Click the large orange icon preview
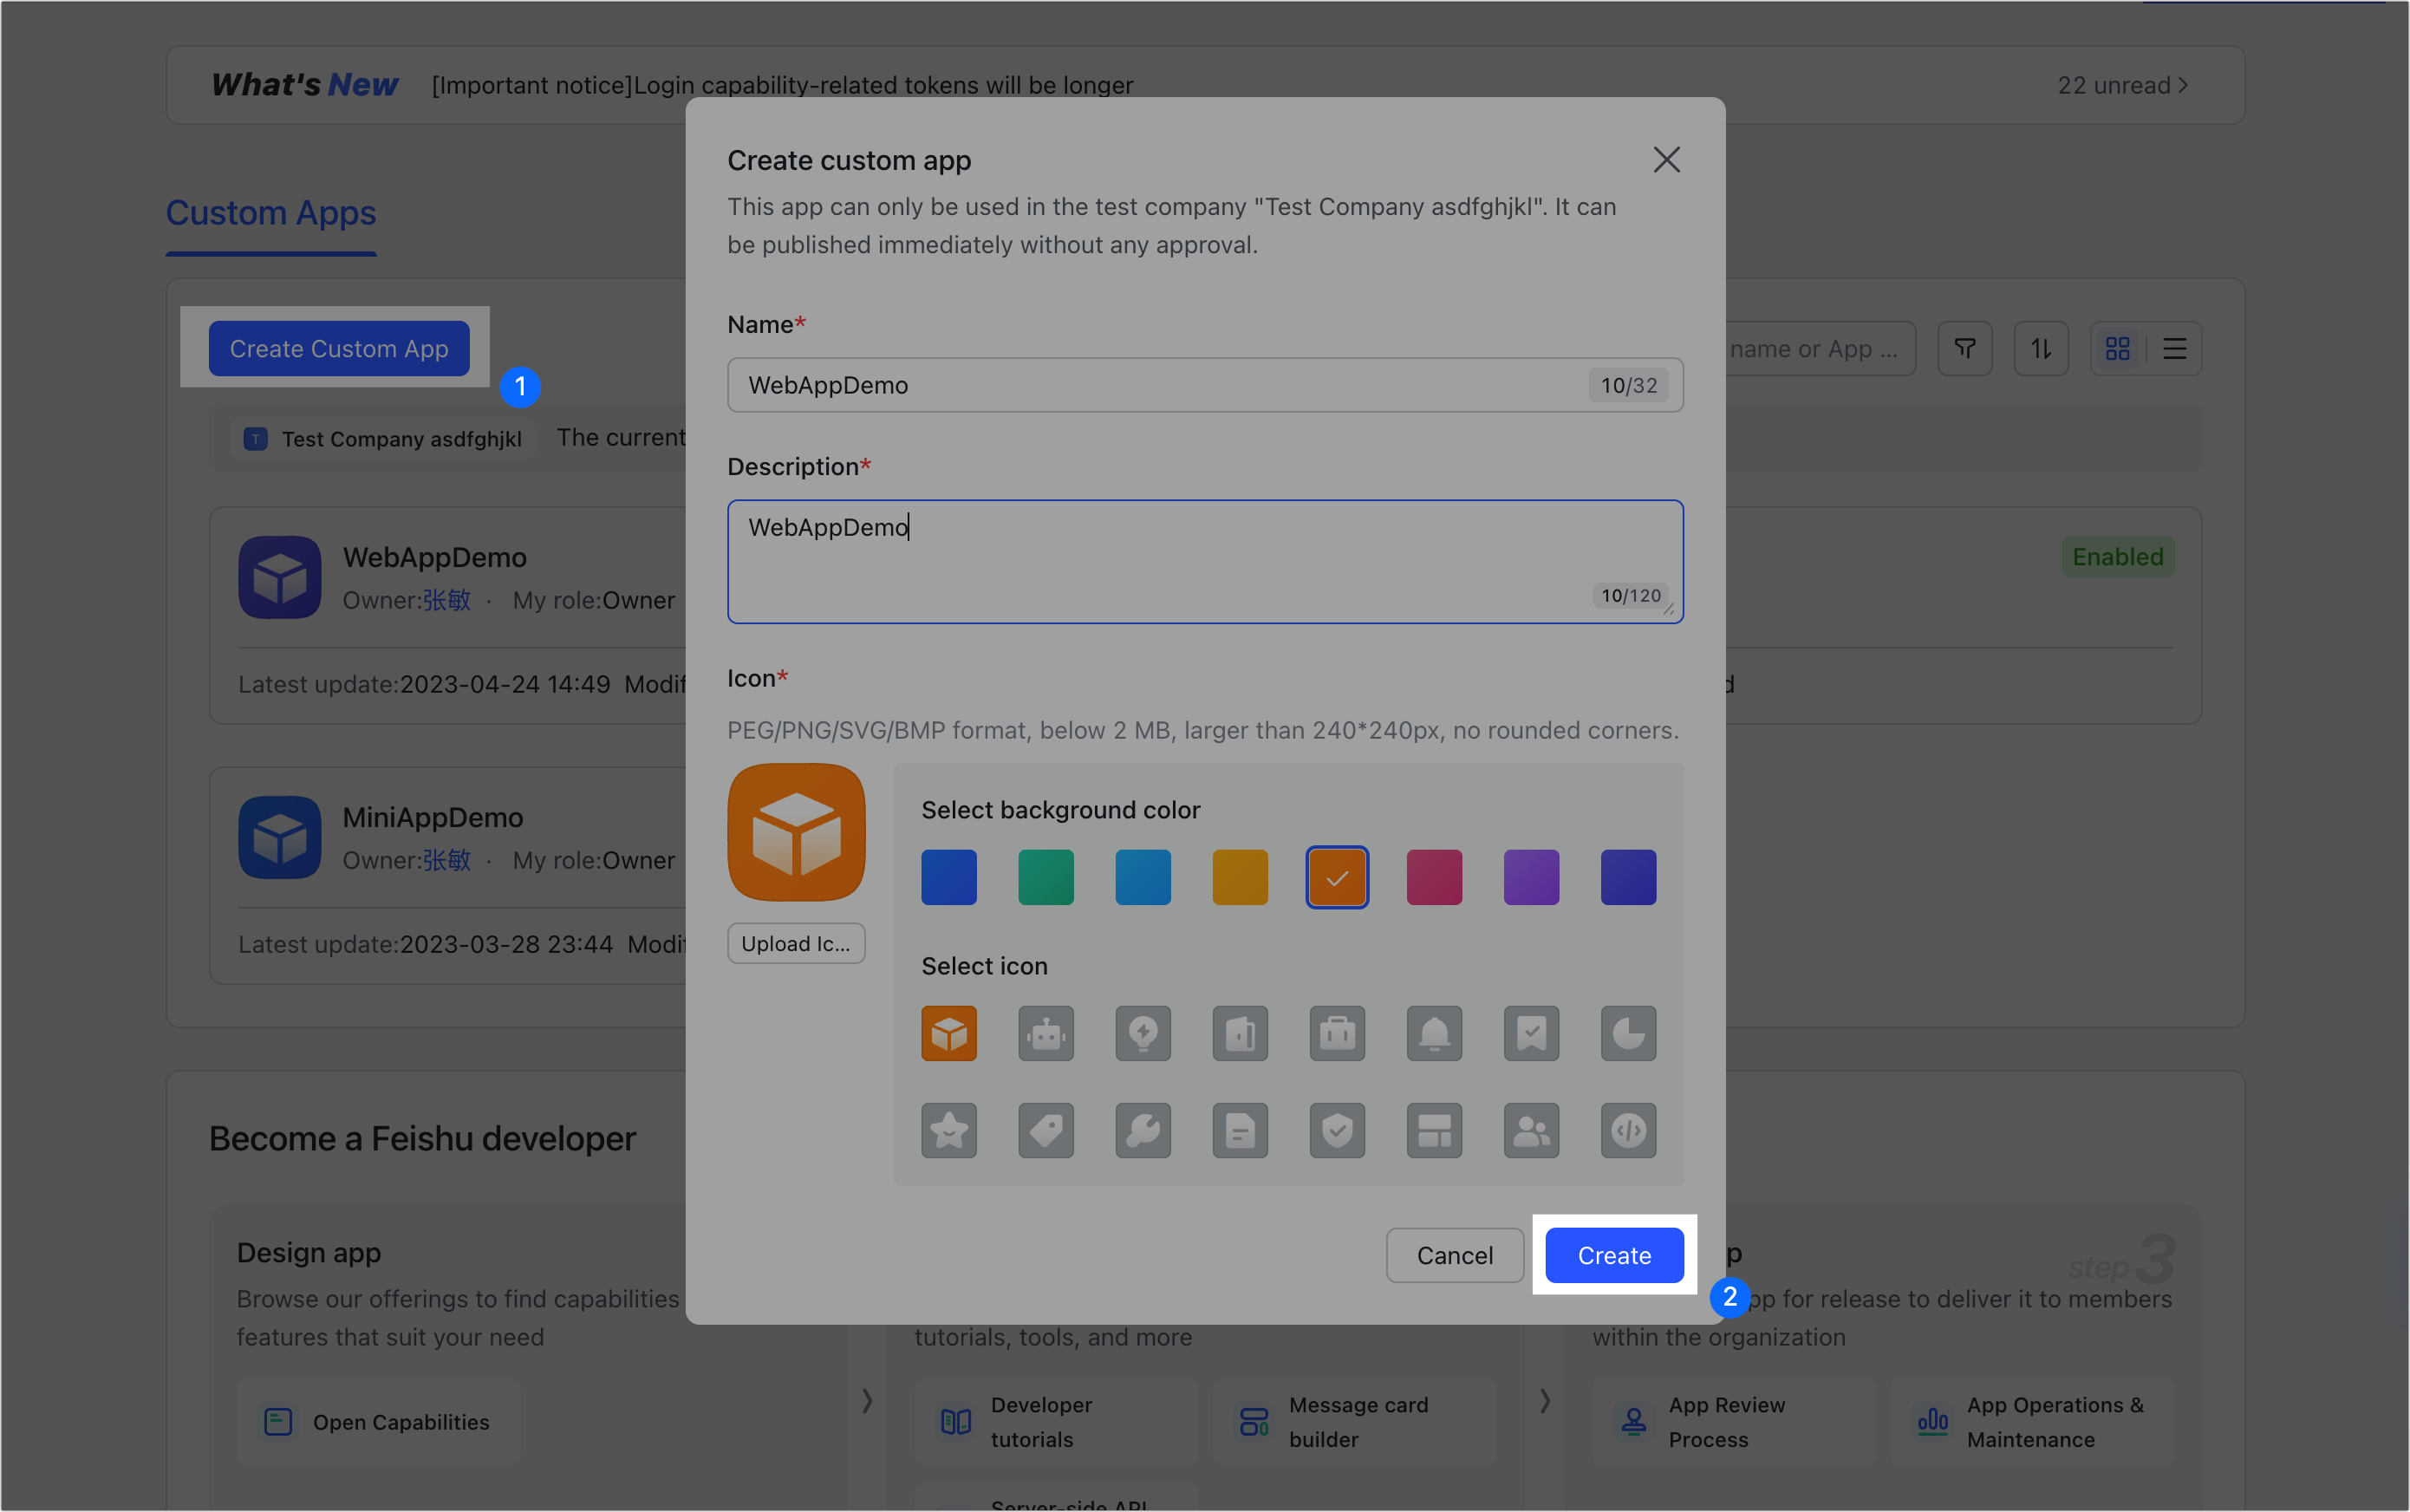 pos(796,832)
